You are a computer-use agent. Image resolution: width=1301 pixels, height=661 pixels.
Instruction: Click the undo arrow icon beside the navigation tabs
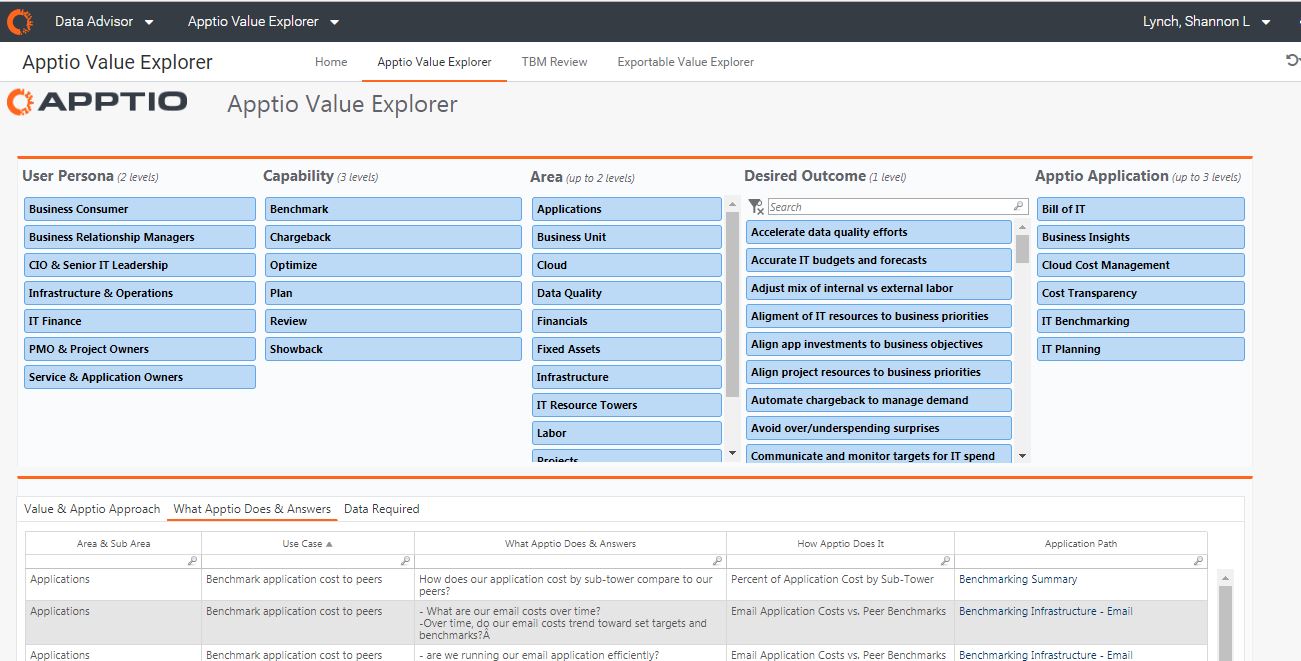pos(1292,61)
